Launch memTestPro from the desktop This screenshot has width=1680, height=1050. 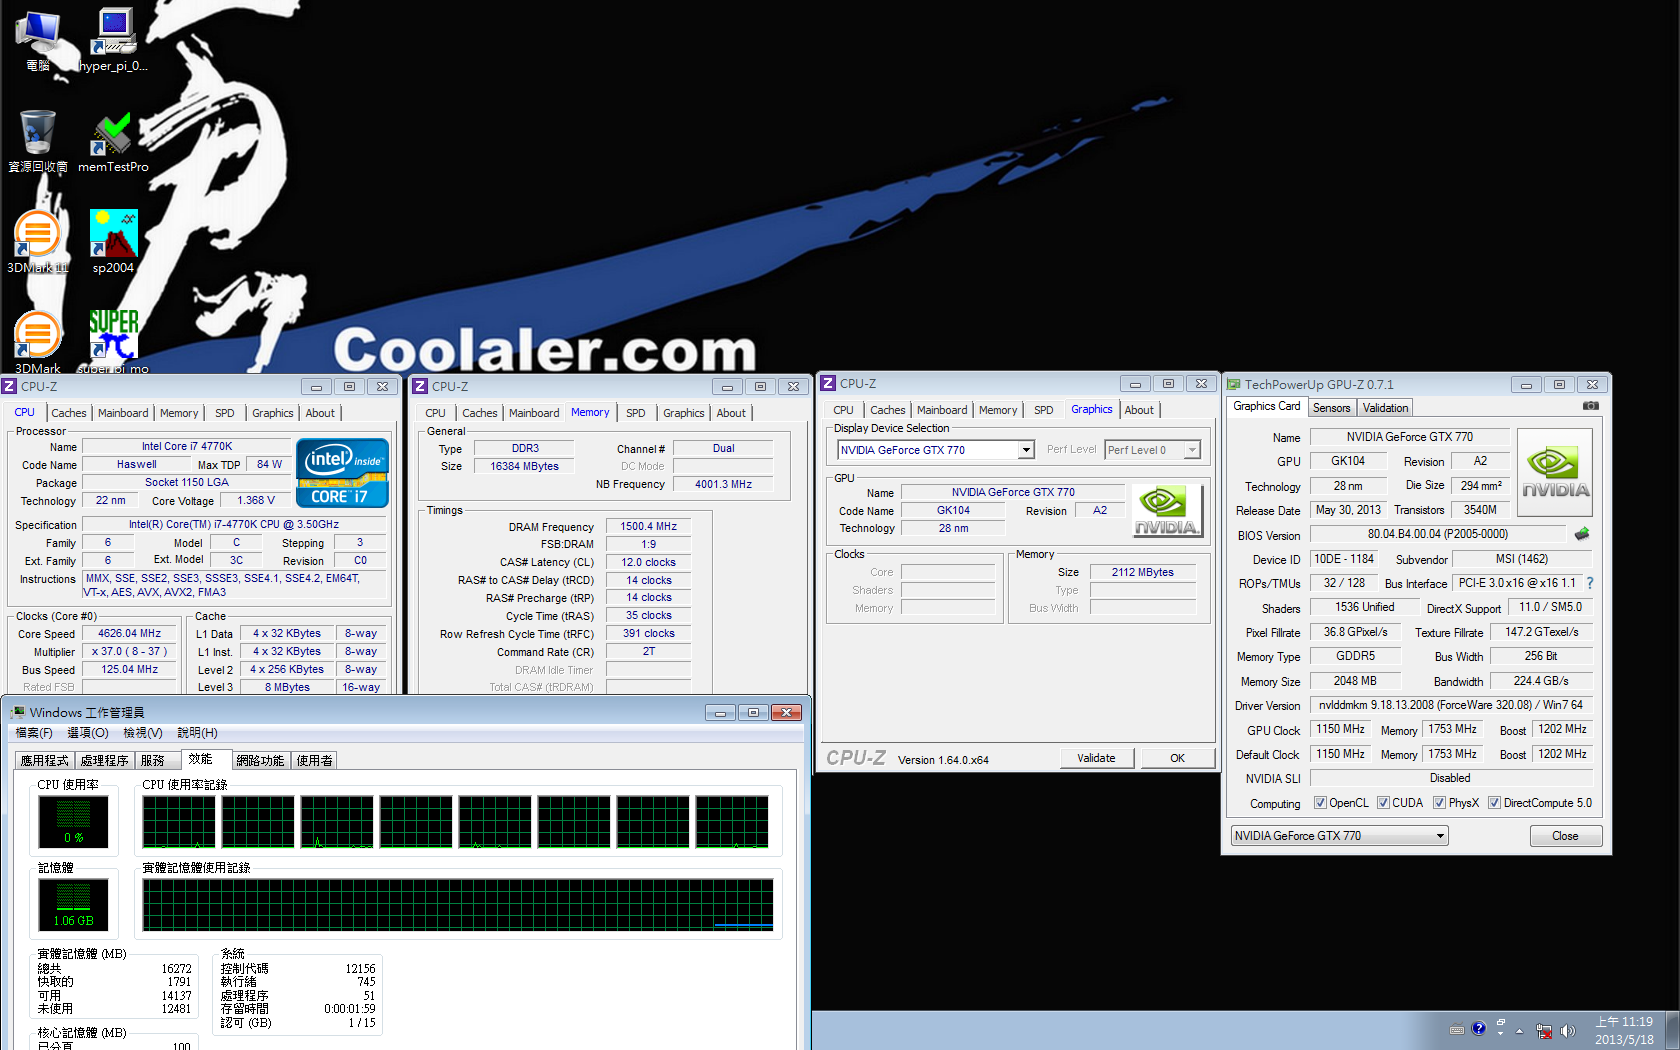(x=113, y=141)
